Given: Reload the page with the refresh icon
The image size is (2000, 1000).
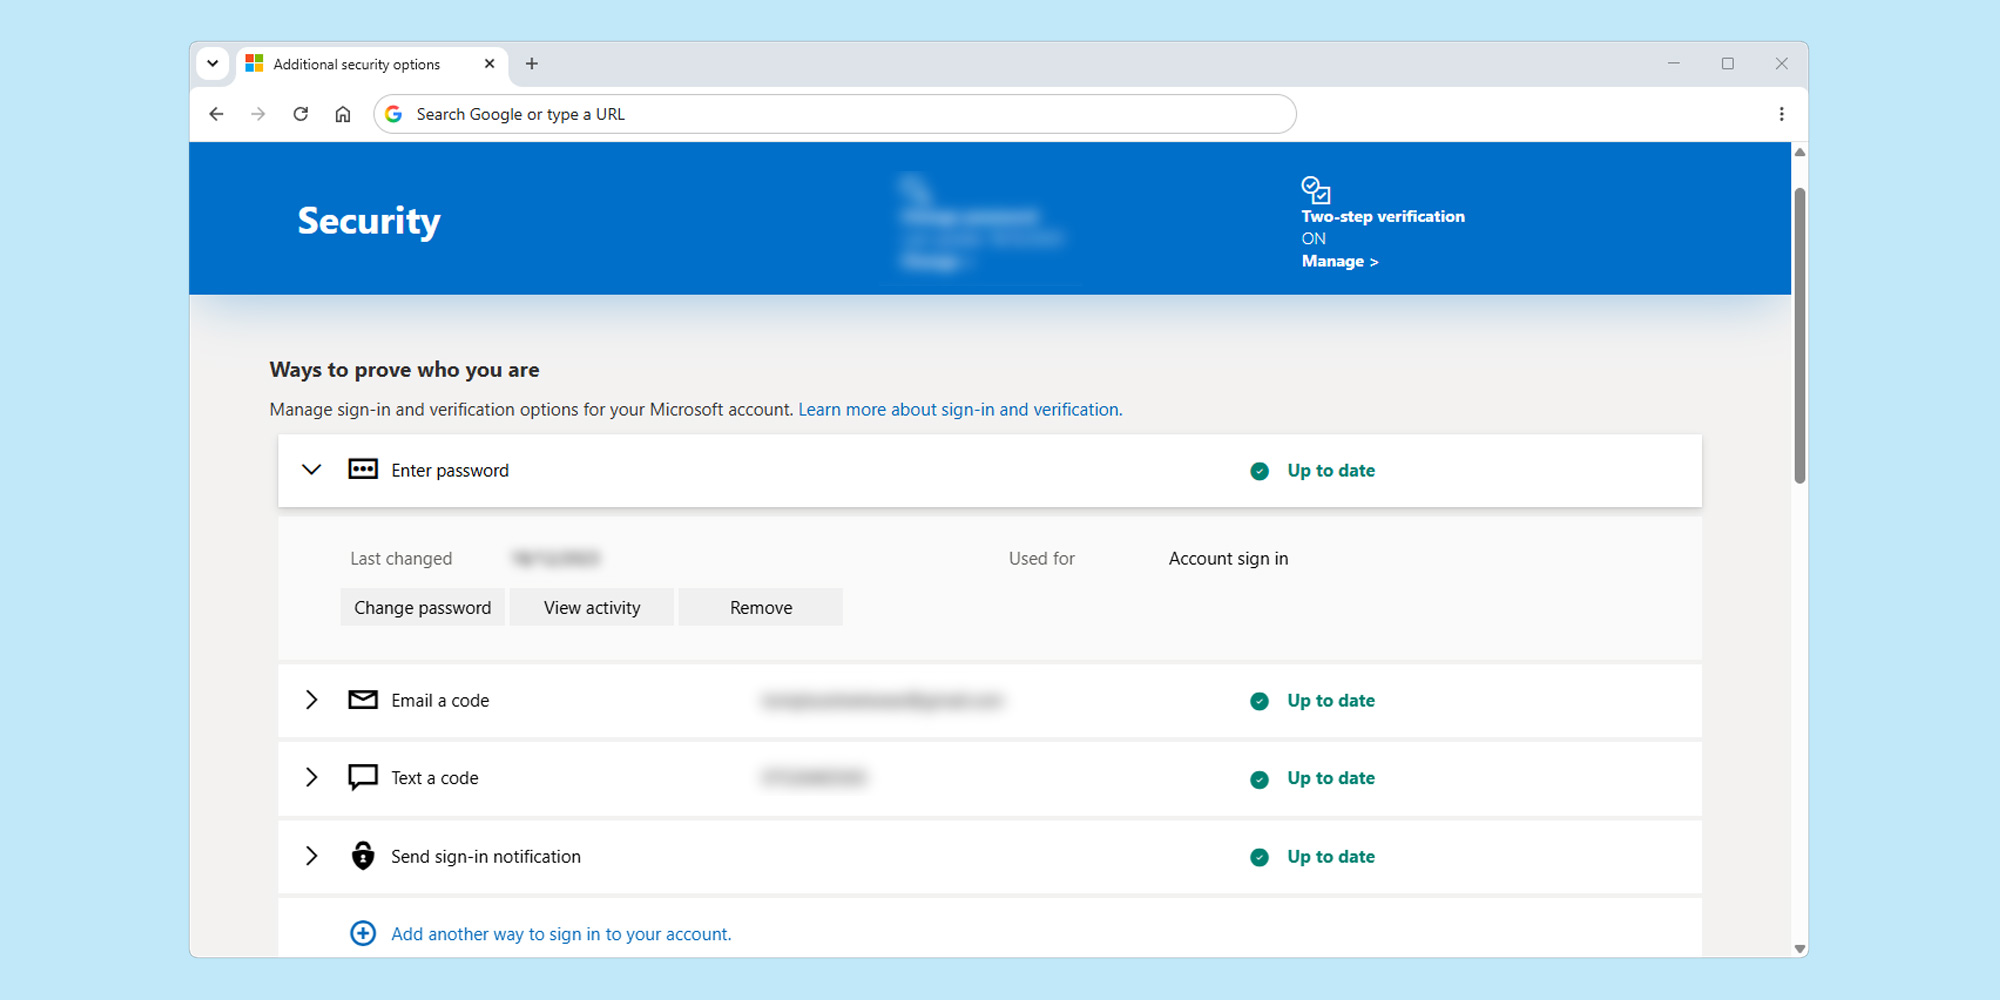Looking at the screenshot, I should 300,114.
